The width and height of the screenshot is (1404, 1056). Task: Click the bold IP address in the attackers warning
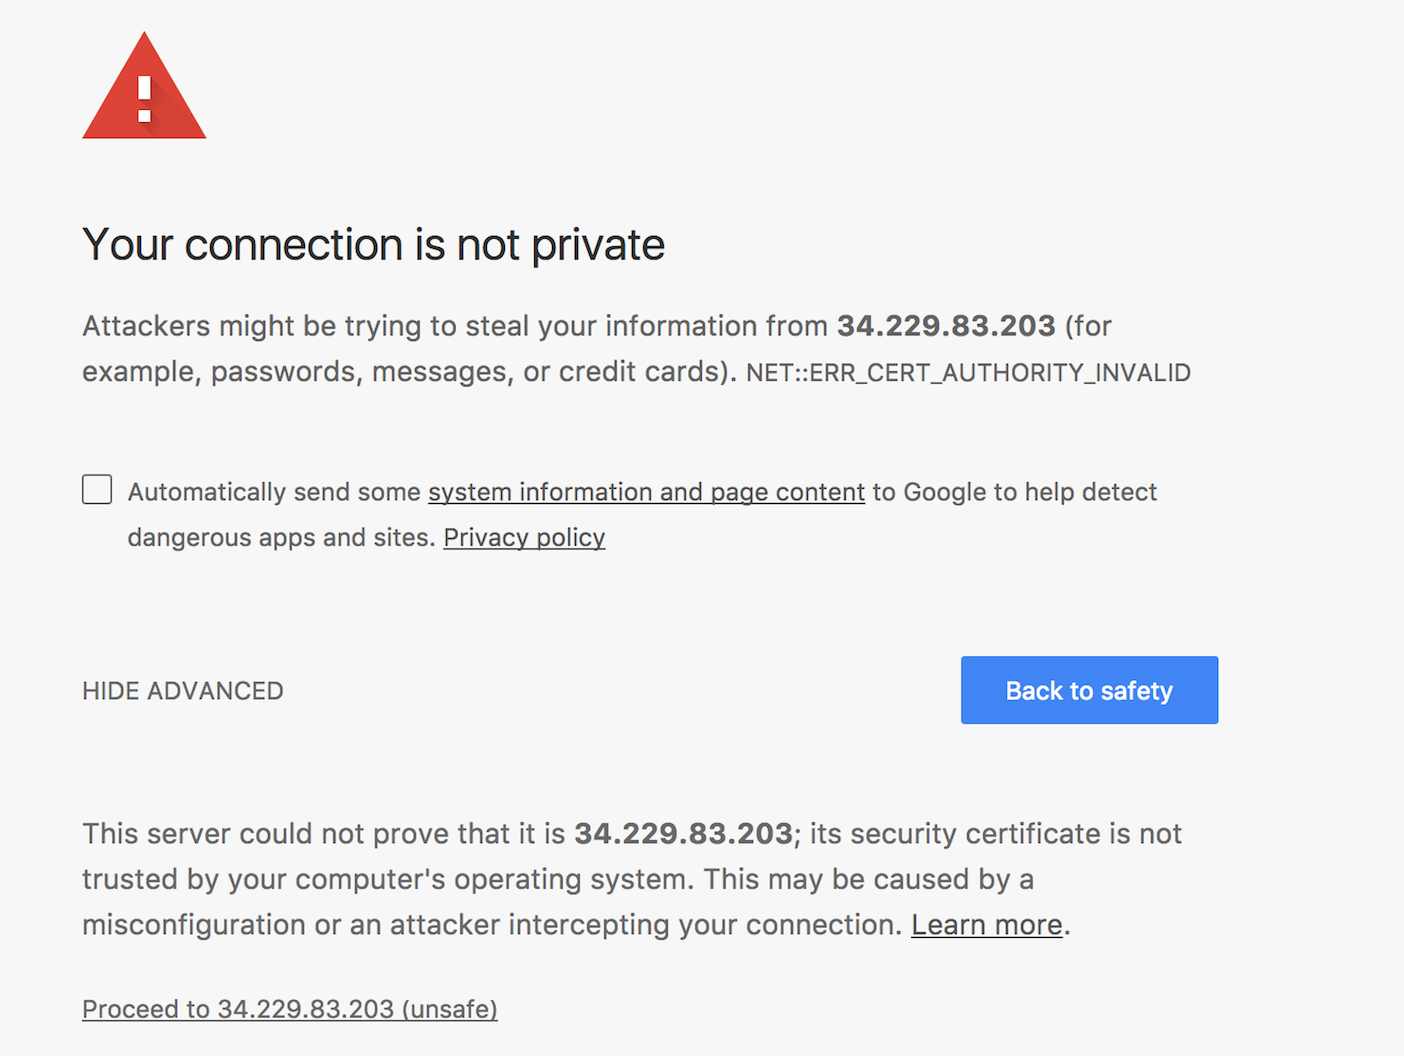point(946,326)
